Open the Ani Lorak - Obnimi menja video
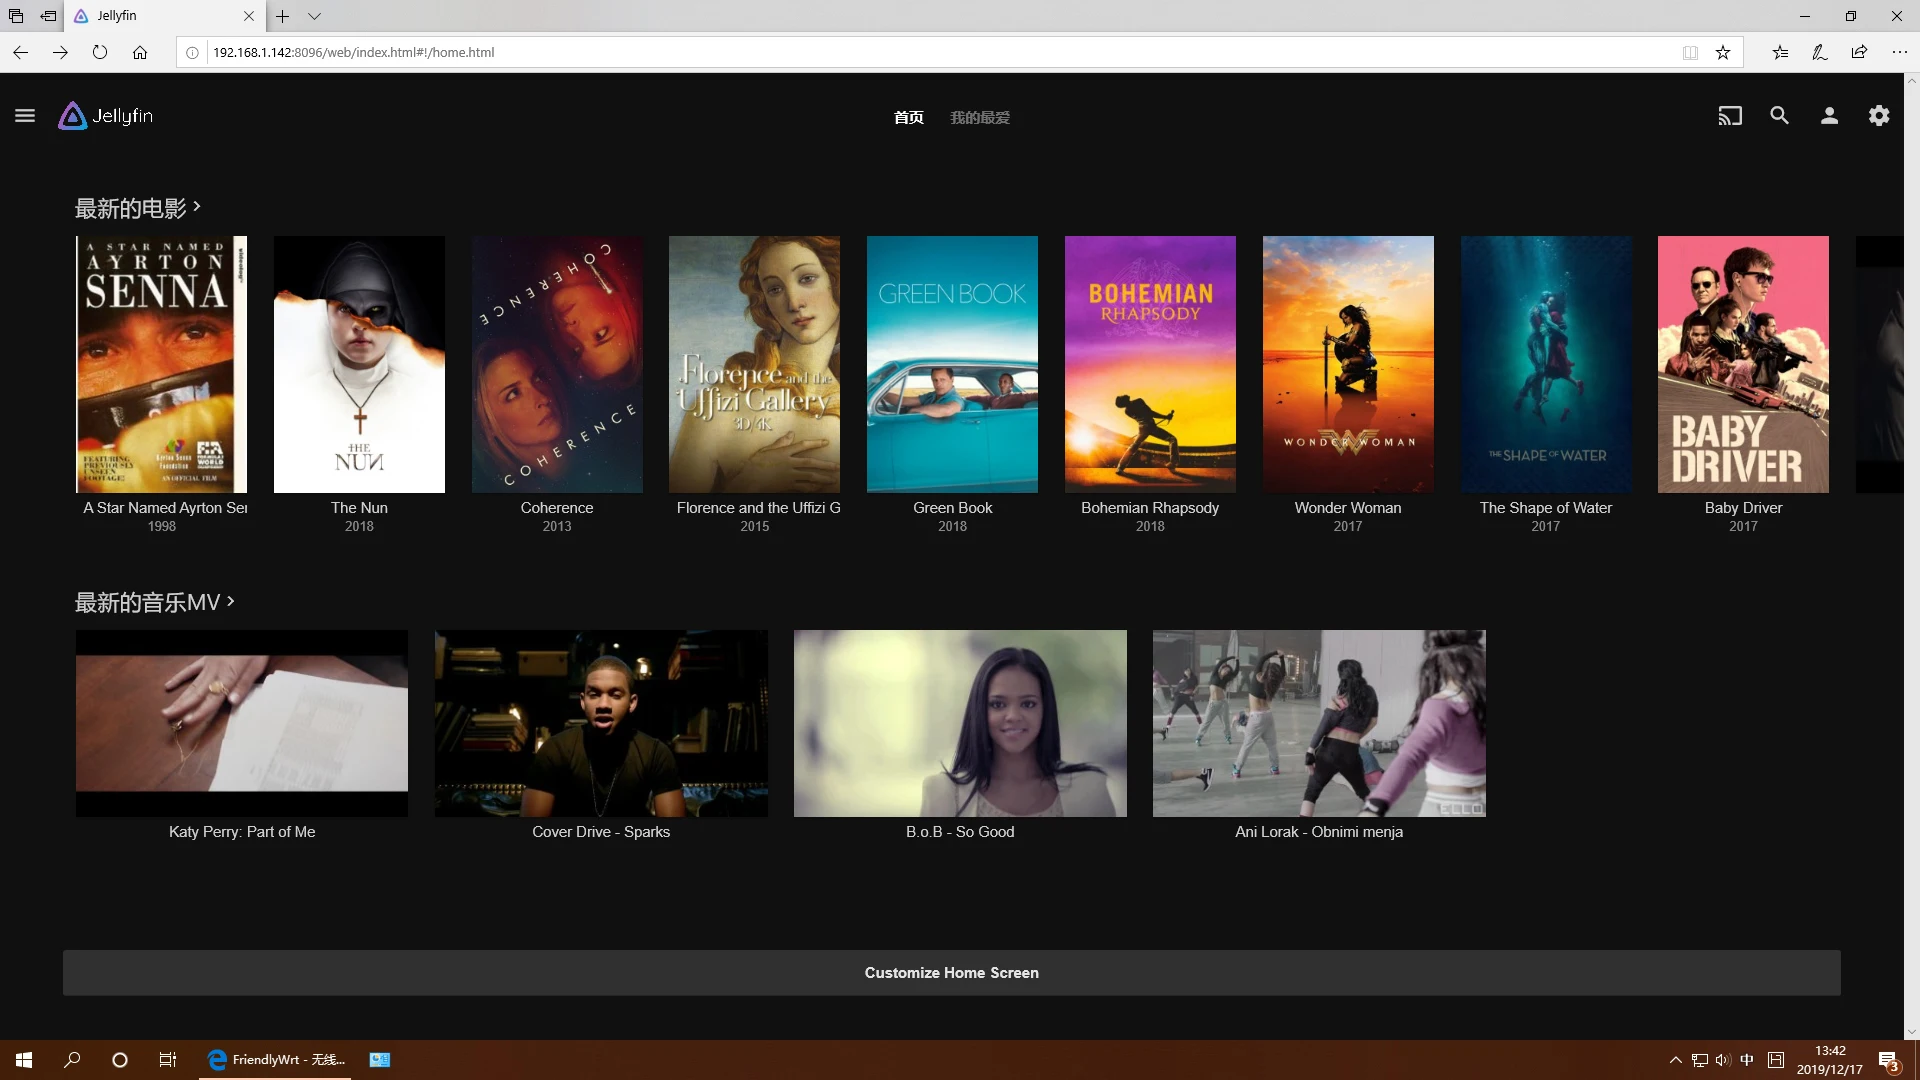 click(x=1319, y=723)
